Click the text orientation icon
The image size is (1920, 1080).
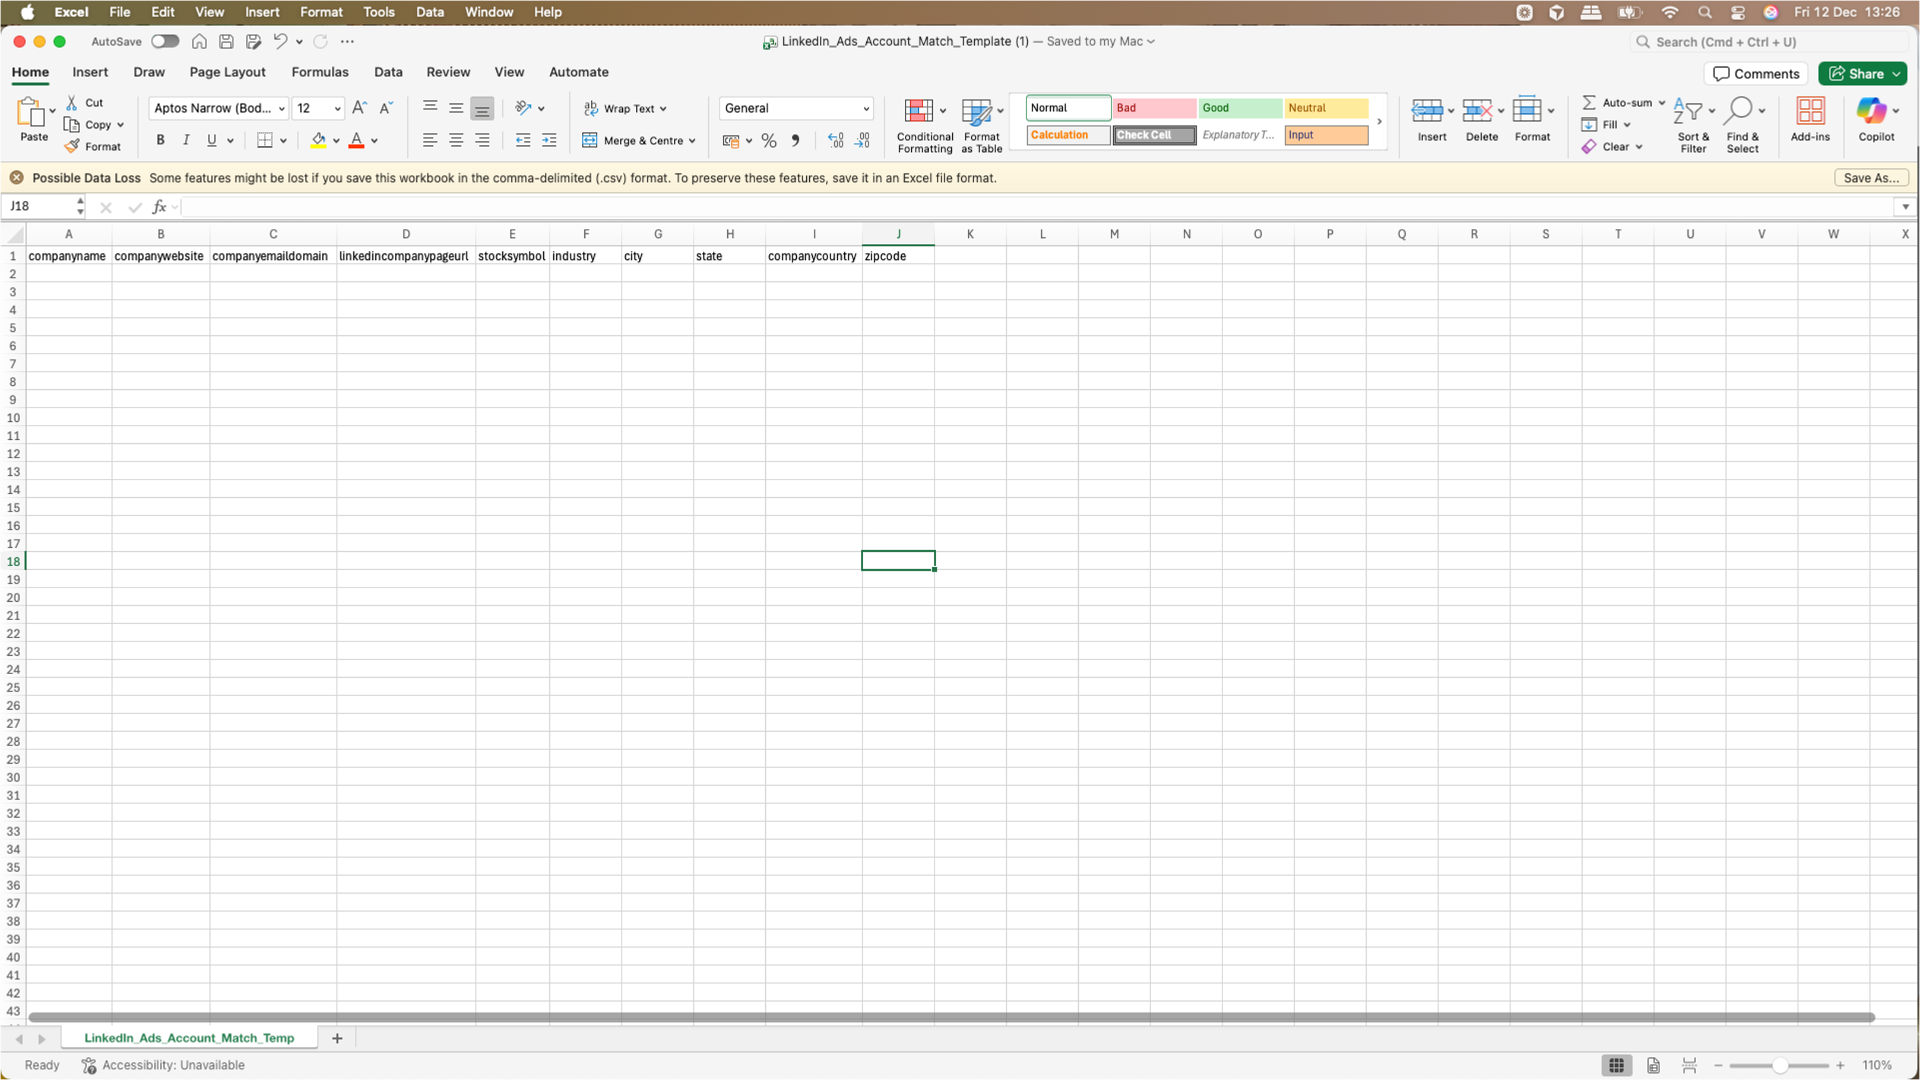[x=523, y=108]
